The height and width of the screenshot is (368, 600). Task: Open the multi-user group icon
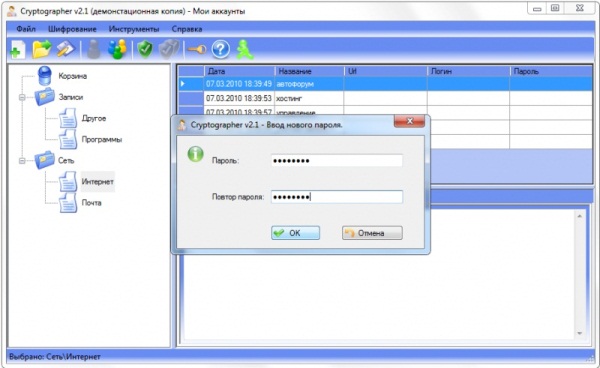117,49
